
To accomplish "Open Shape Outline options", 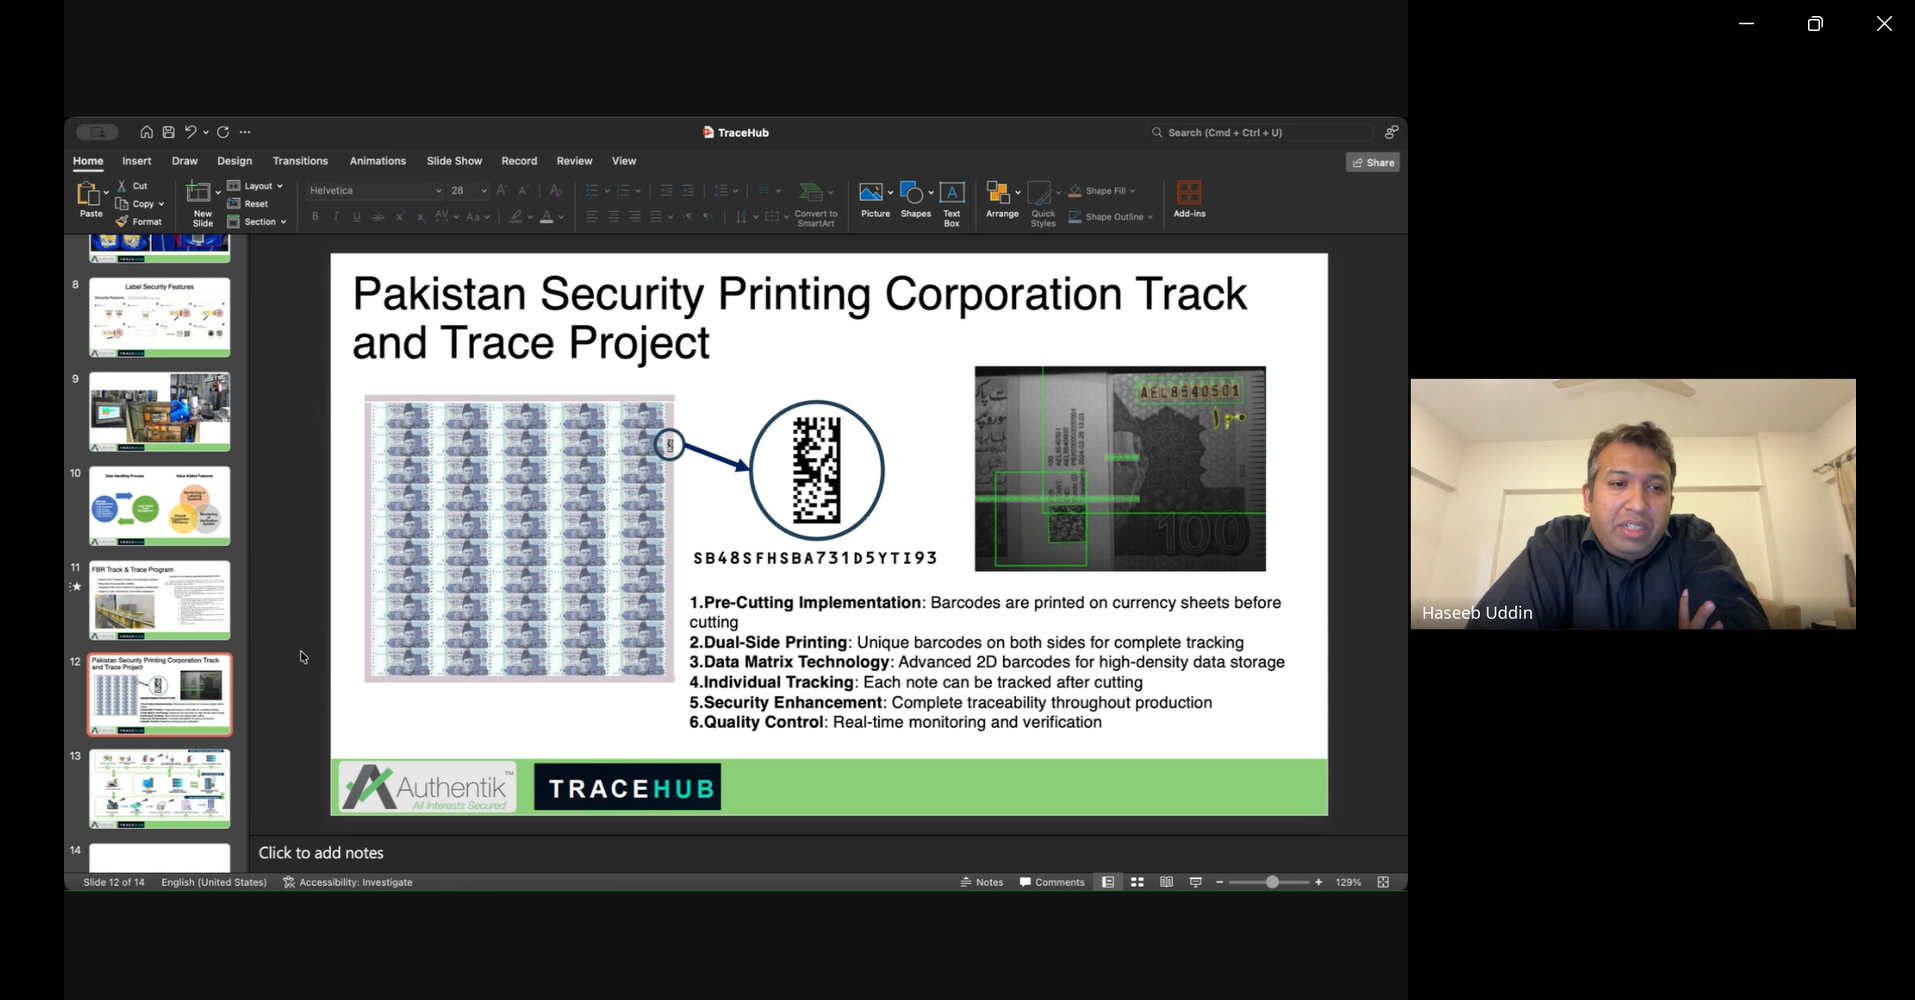I will pyautogui.click(x=1110, y=217).
